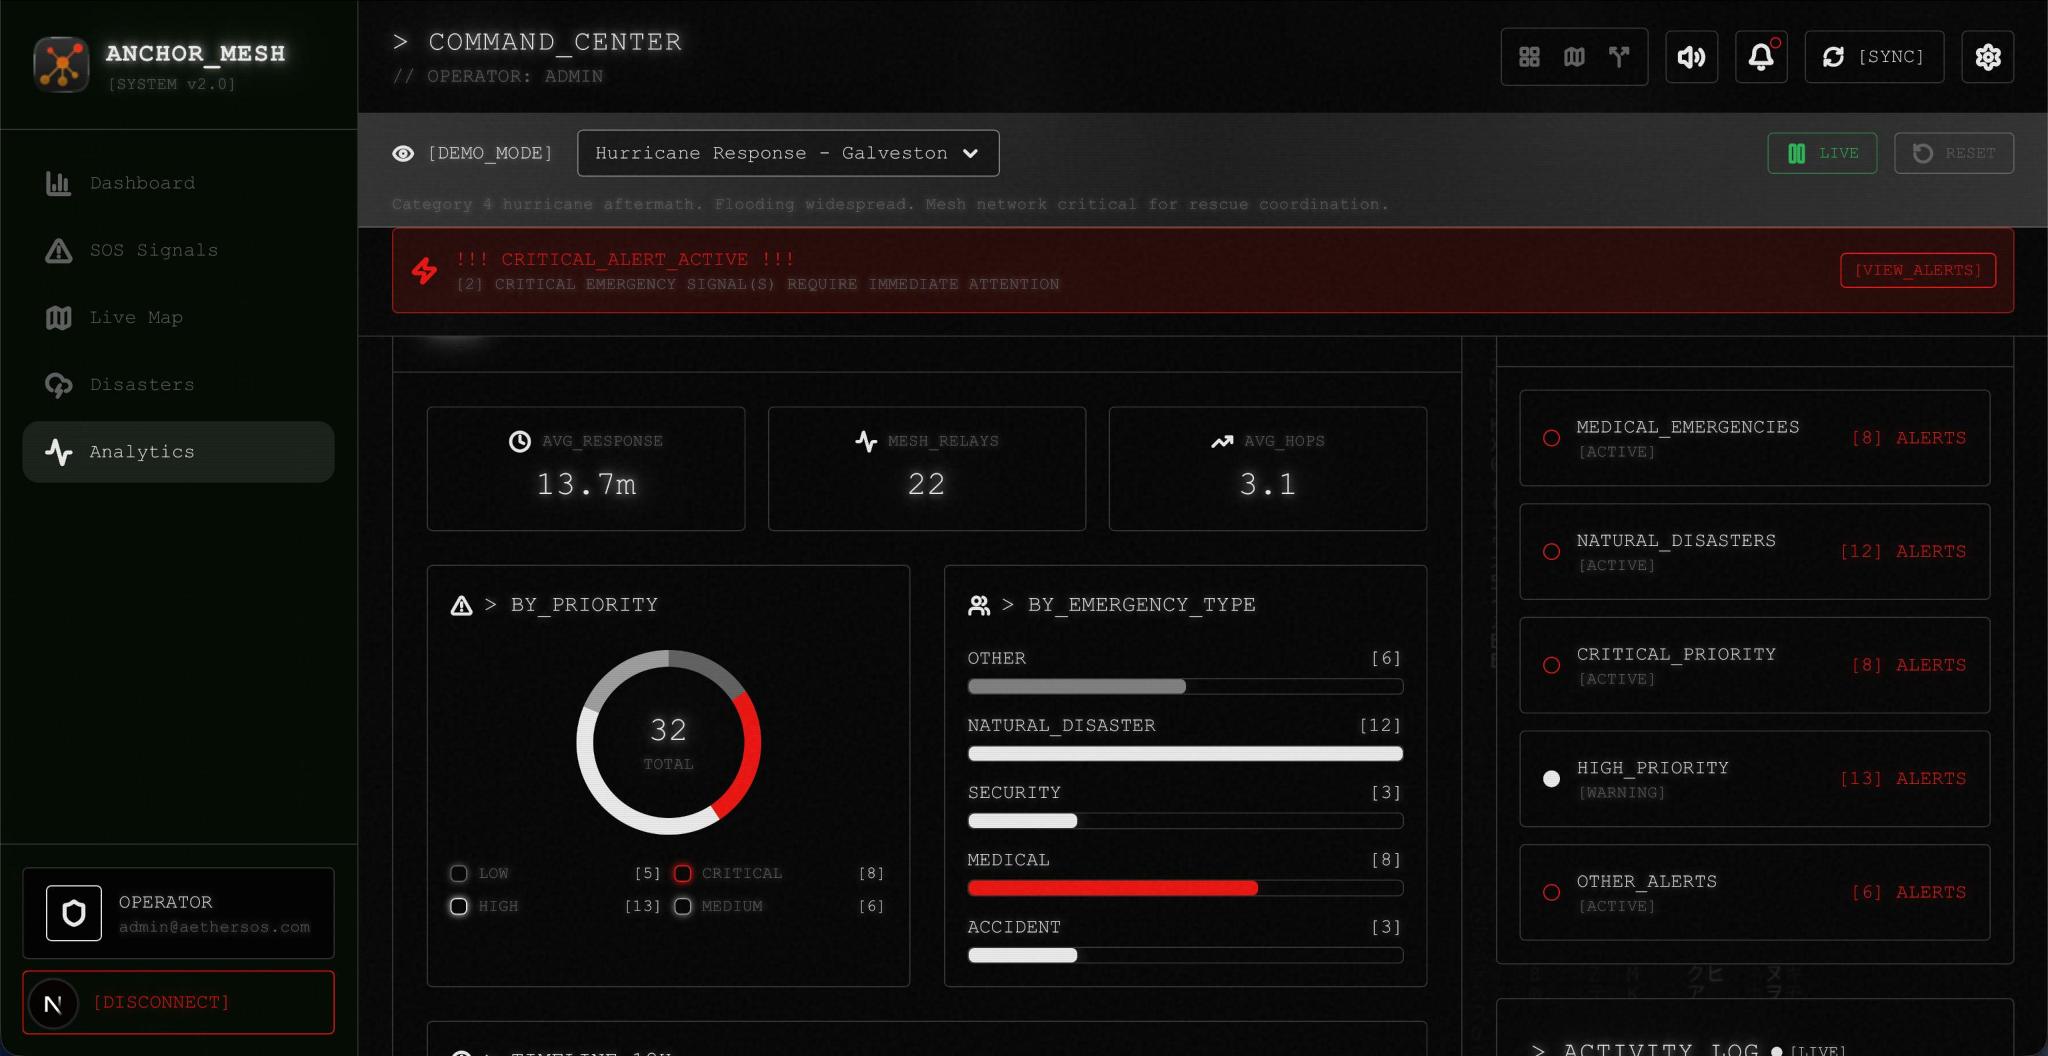Click the [13] ALERTS count text
Viewport: 2048px width, 1056px height.
click(1903, 779)
